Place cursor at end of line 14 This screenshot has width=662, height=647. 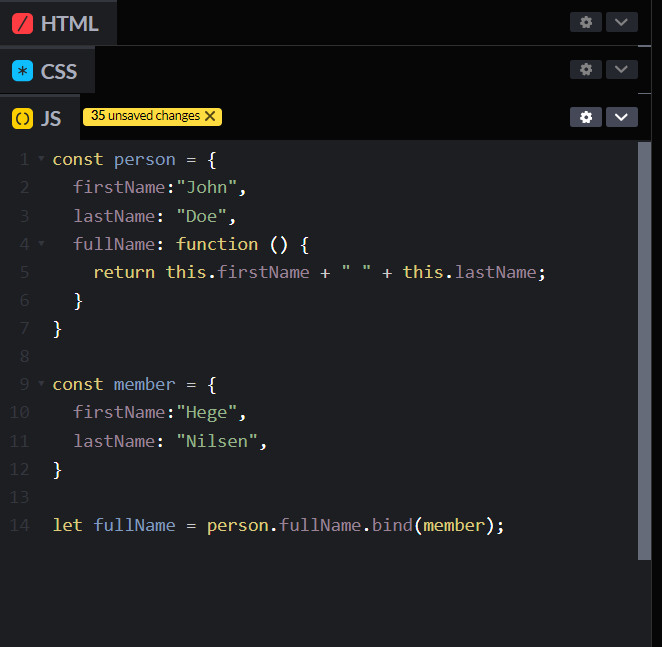[506, 525]
